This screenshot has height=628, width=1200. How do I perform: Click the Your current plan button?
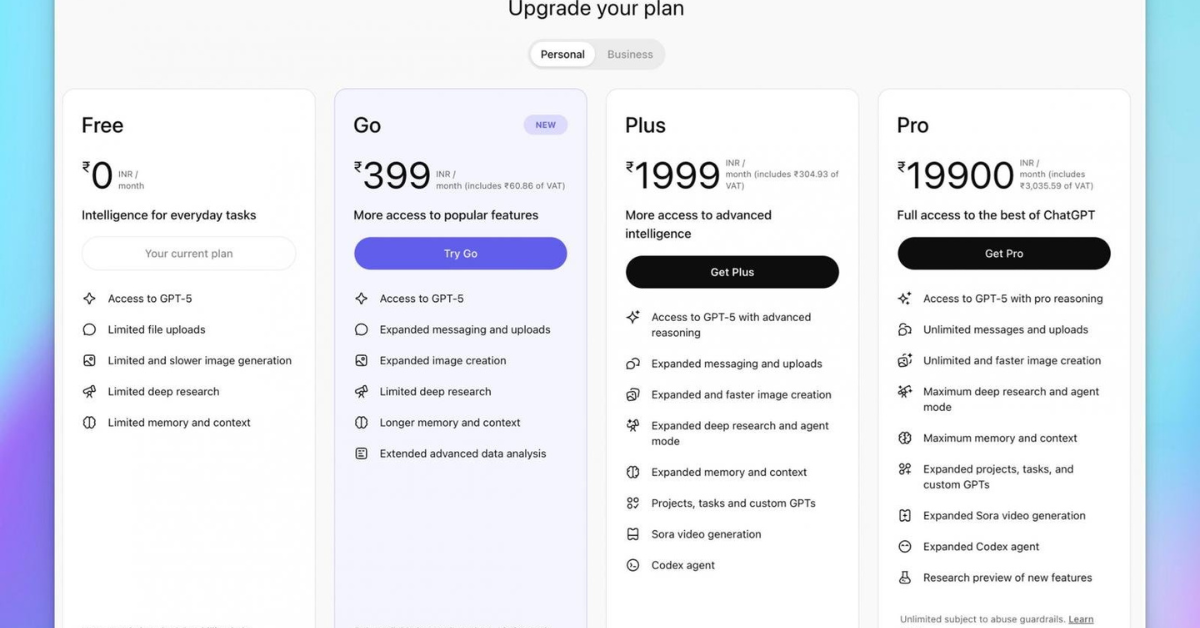tap(189, 254)
